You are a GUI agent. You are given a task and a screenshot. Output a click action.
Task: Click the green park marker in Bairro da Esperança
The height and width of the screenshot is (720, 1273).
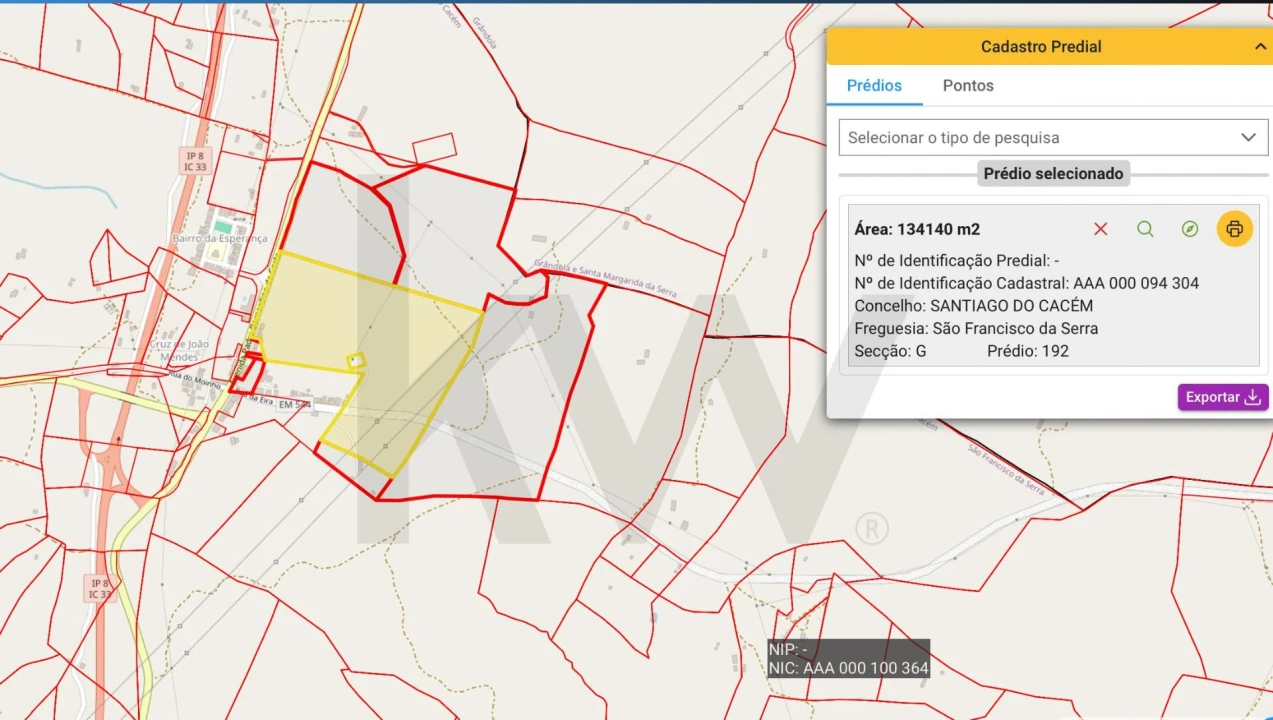coord(223,227)
